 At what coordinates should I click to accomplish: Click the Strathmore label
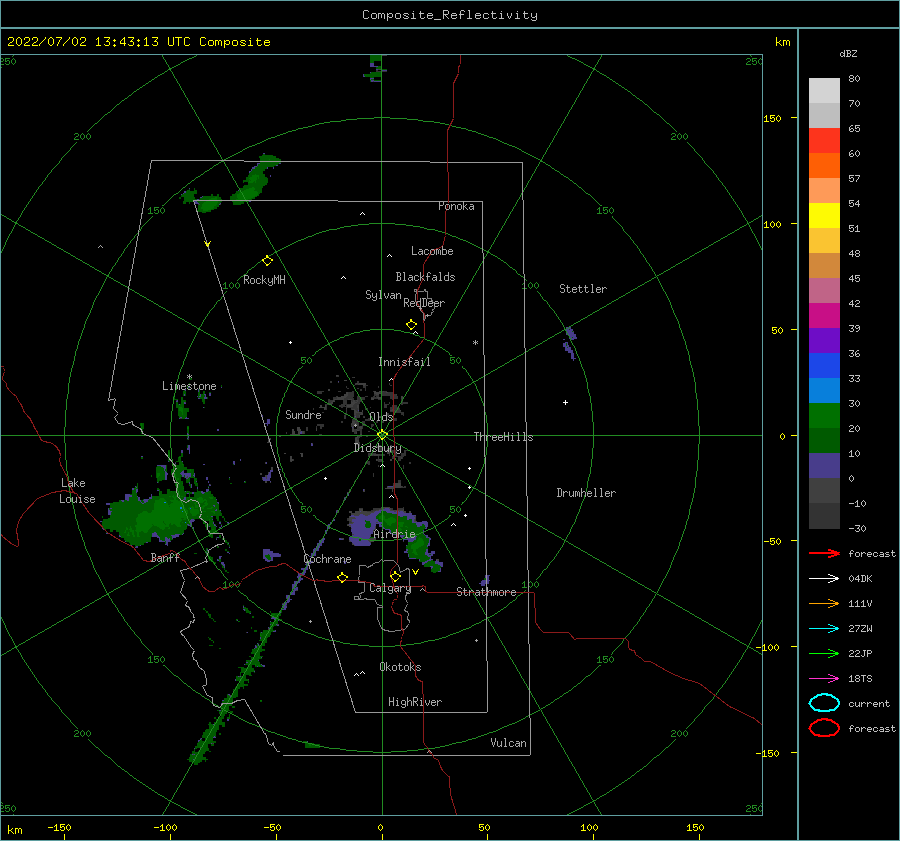[486, 592]
